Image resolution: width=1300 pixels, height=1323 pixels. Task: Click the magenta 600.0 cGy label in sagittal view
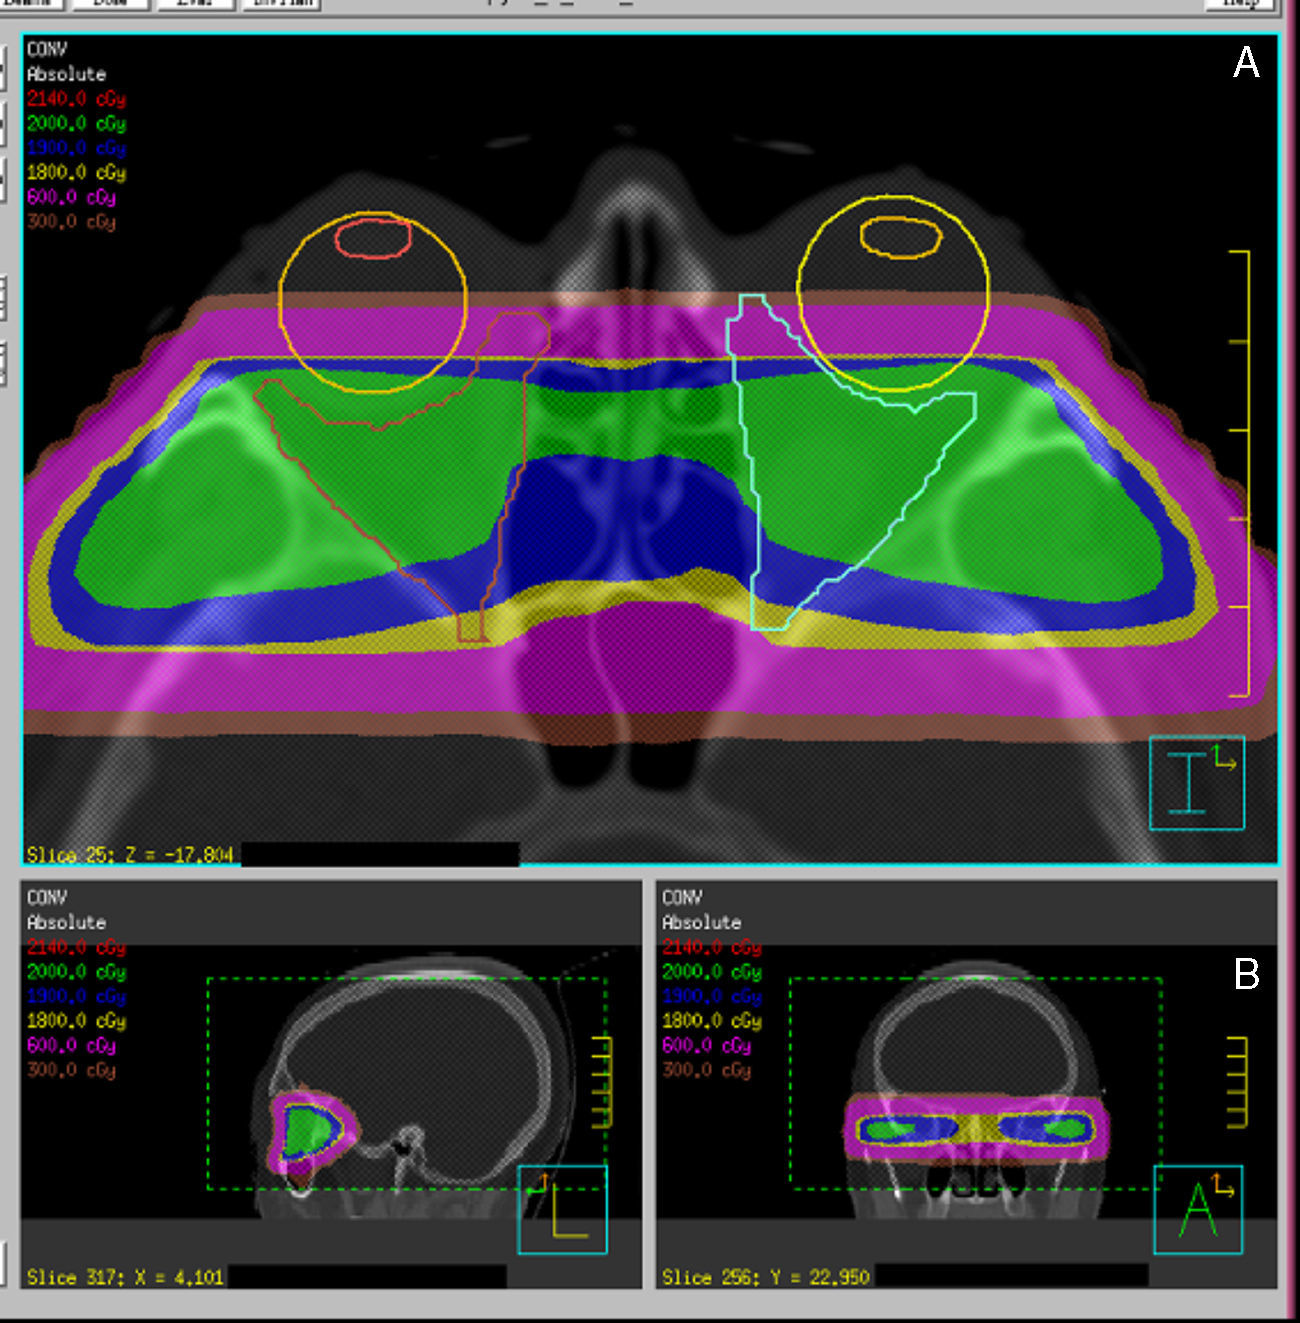(x=71, y=1046)
